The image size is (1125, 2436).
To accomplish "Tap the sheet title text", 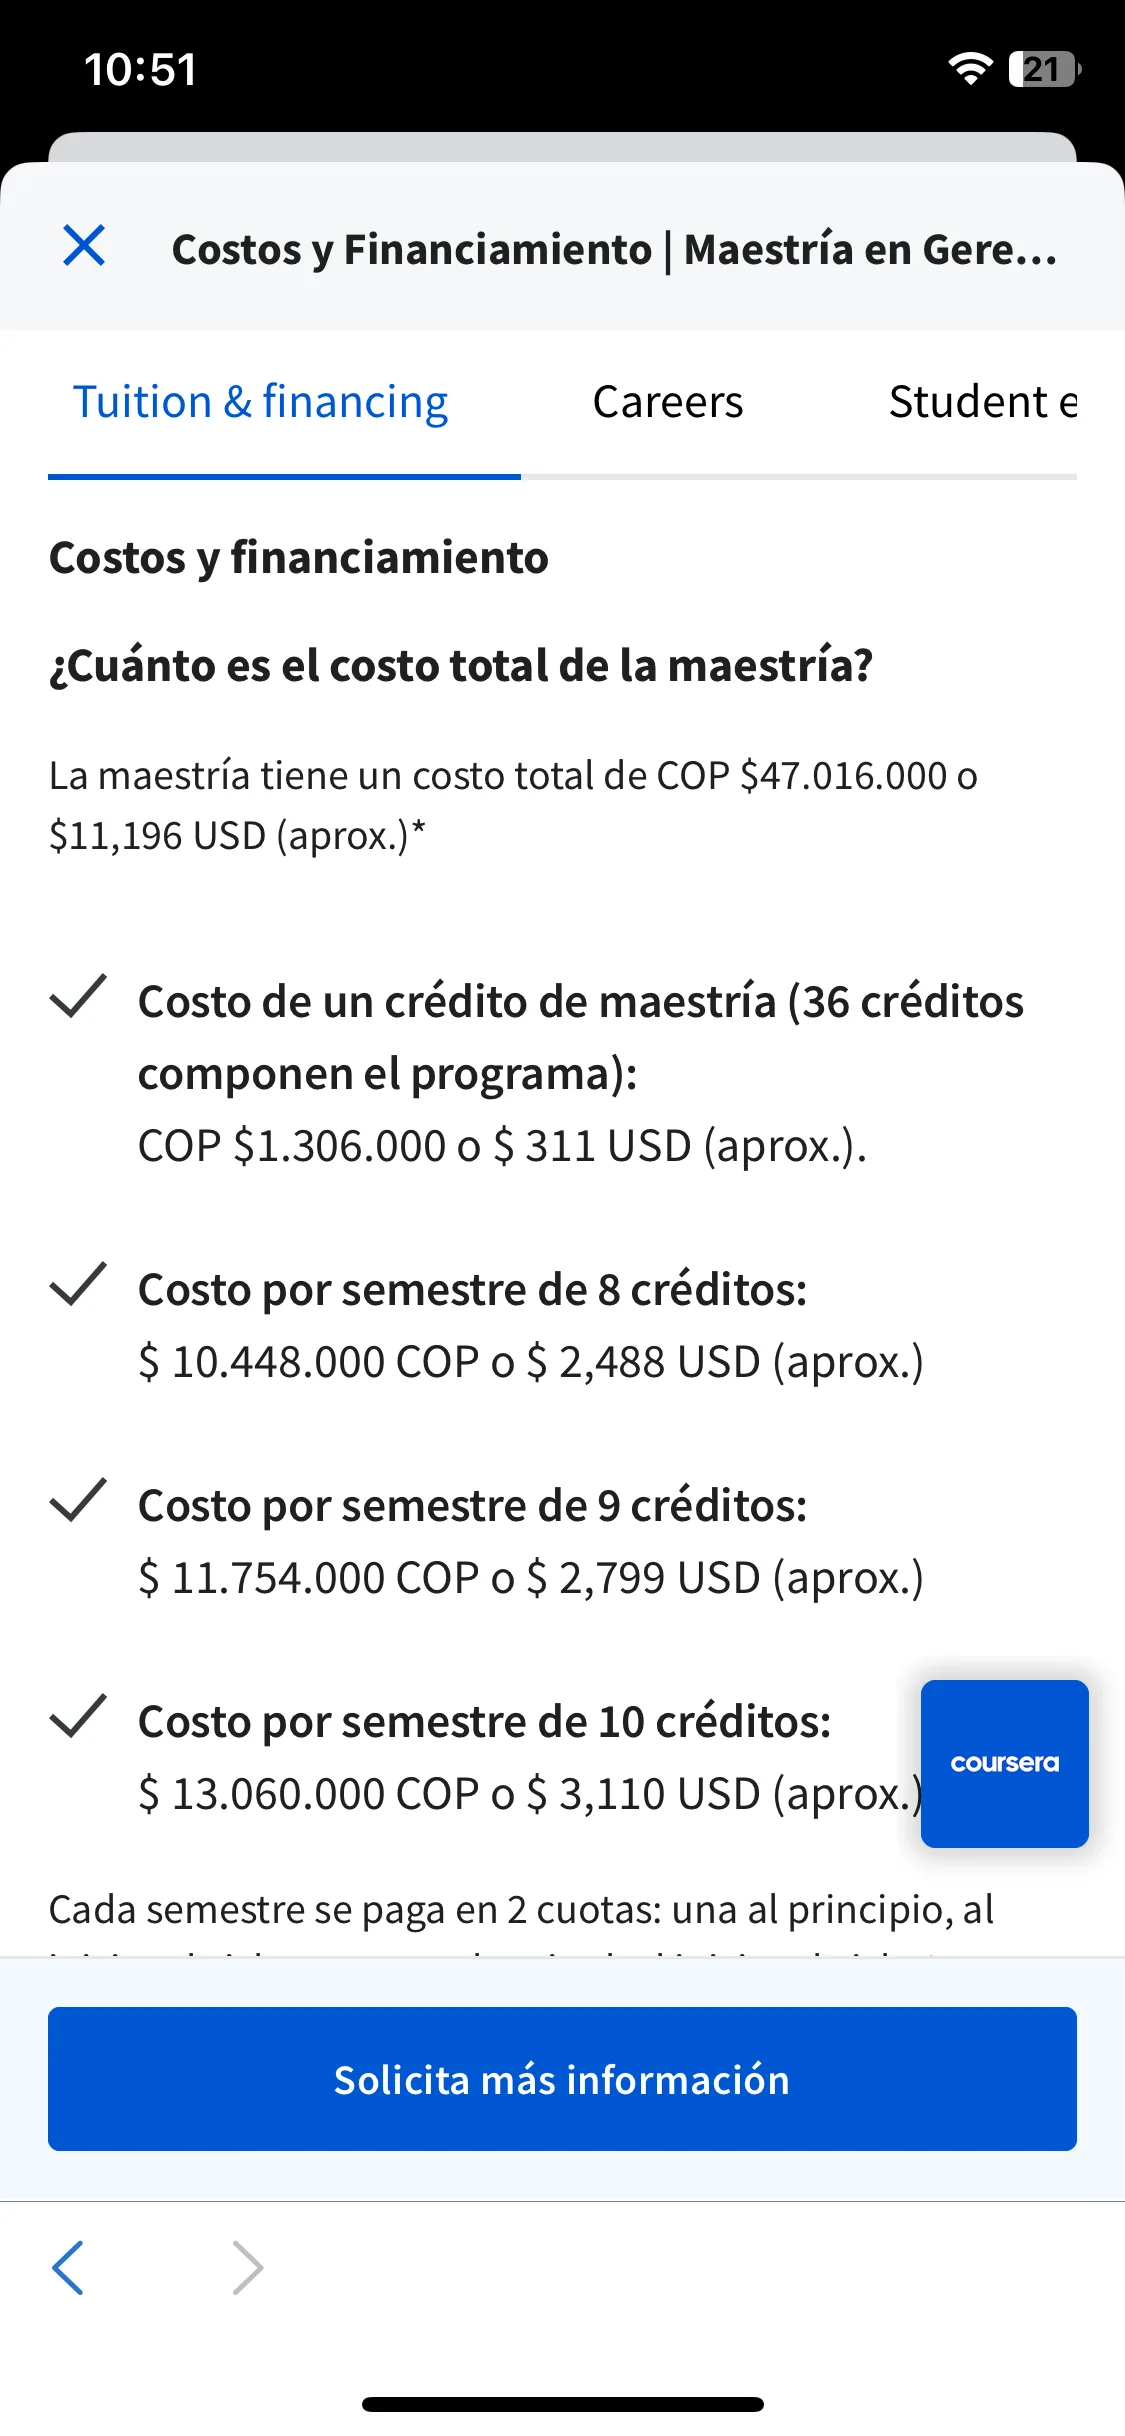I will pos(614,249).
